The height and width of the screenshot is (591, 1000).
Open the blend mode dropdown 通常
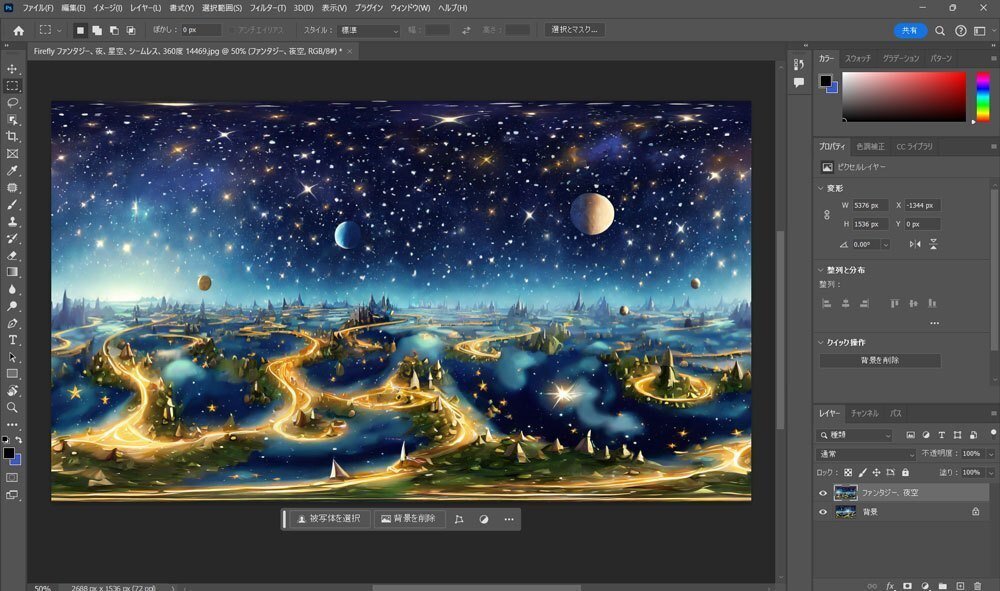866,454
